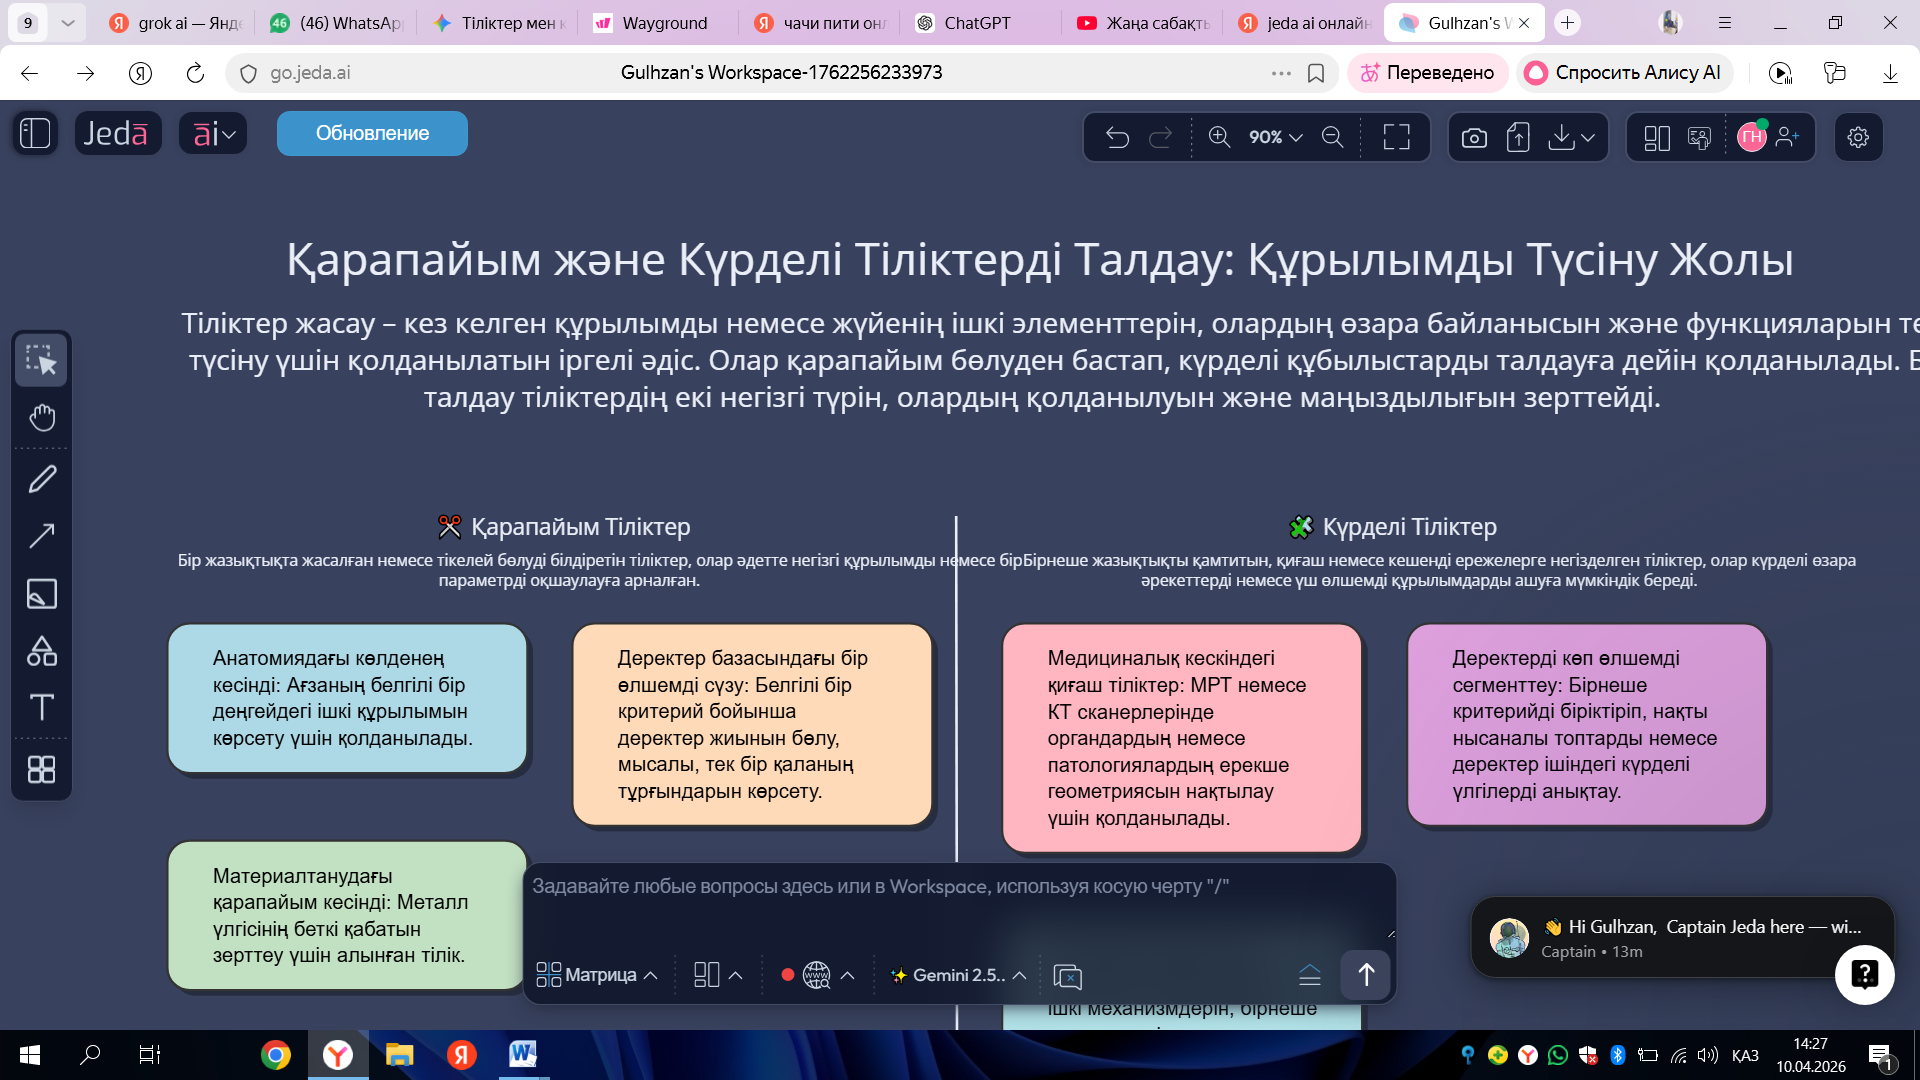The width and height of the screenshot is (1920, 1080).
Task: Choose the Shapes tool in sidebar
Action: coord(42,651)
